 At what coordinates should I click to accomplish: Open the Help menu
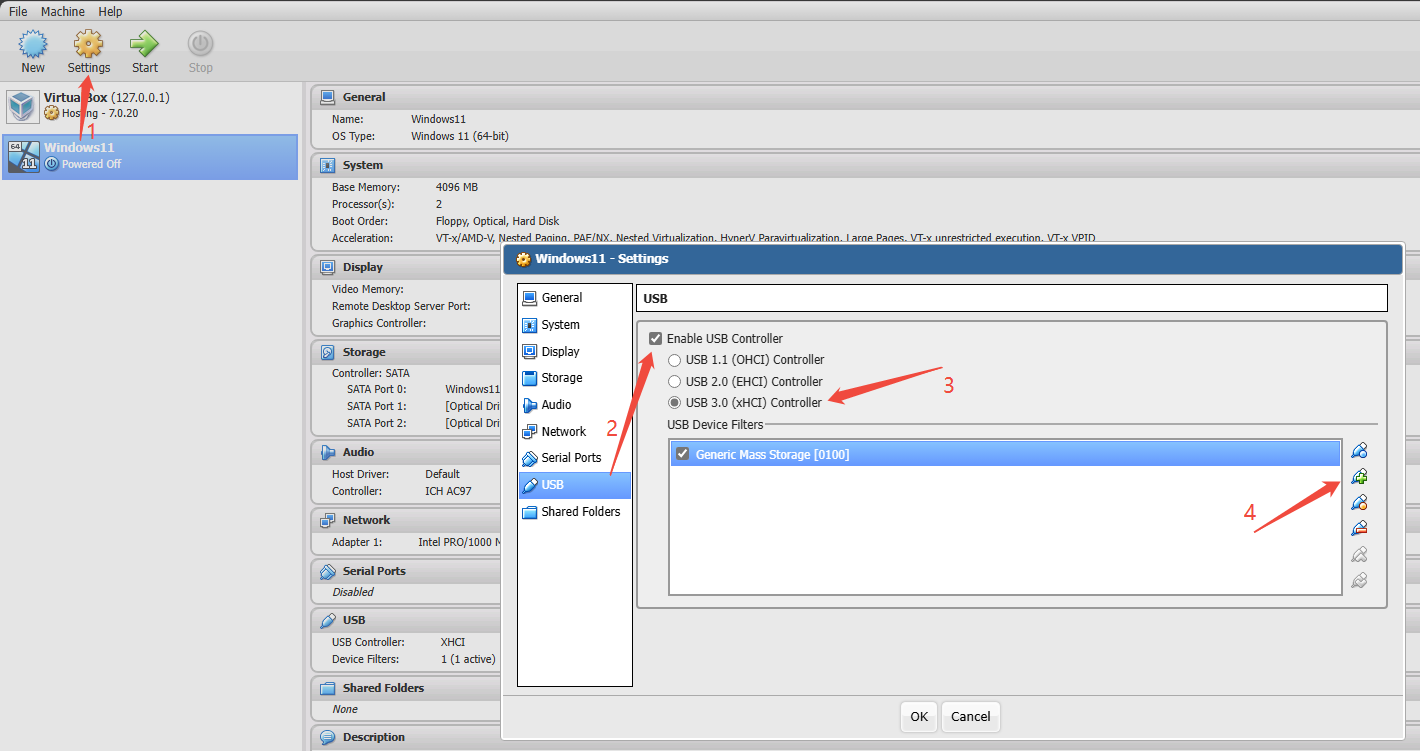point(111,11)
